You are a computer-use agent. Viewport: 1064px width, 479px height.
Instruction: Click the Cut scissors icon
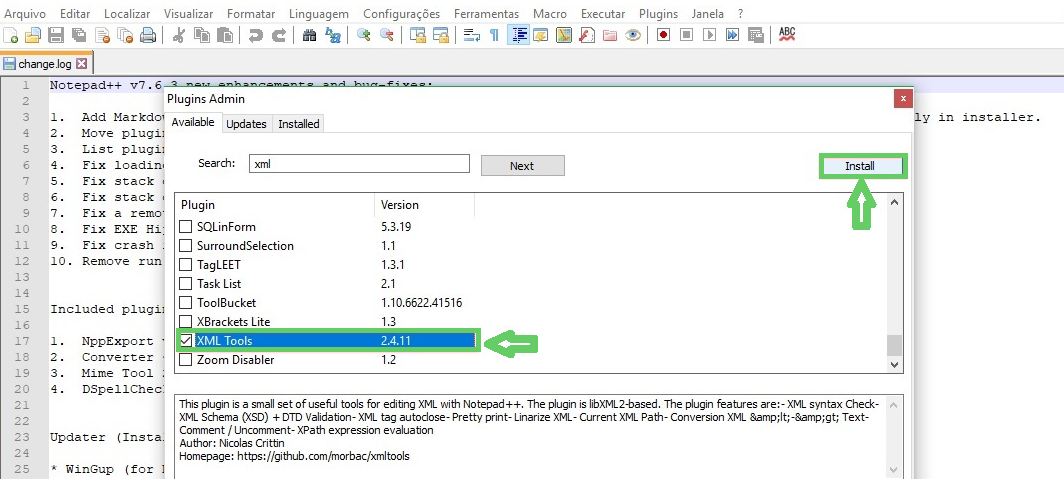179,35
